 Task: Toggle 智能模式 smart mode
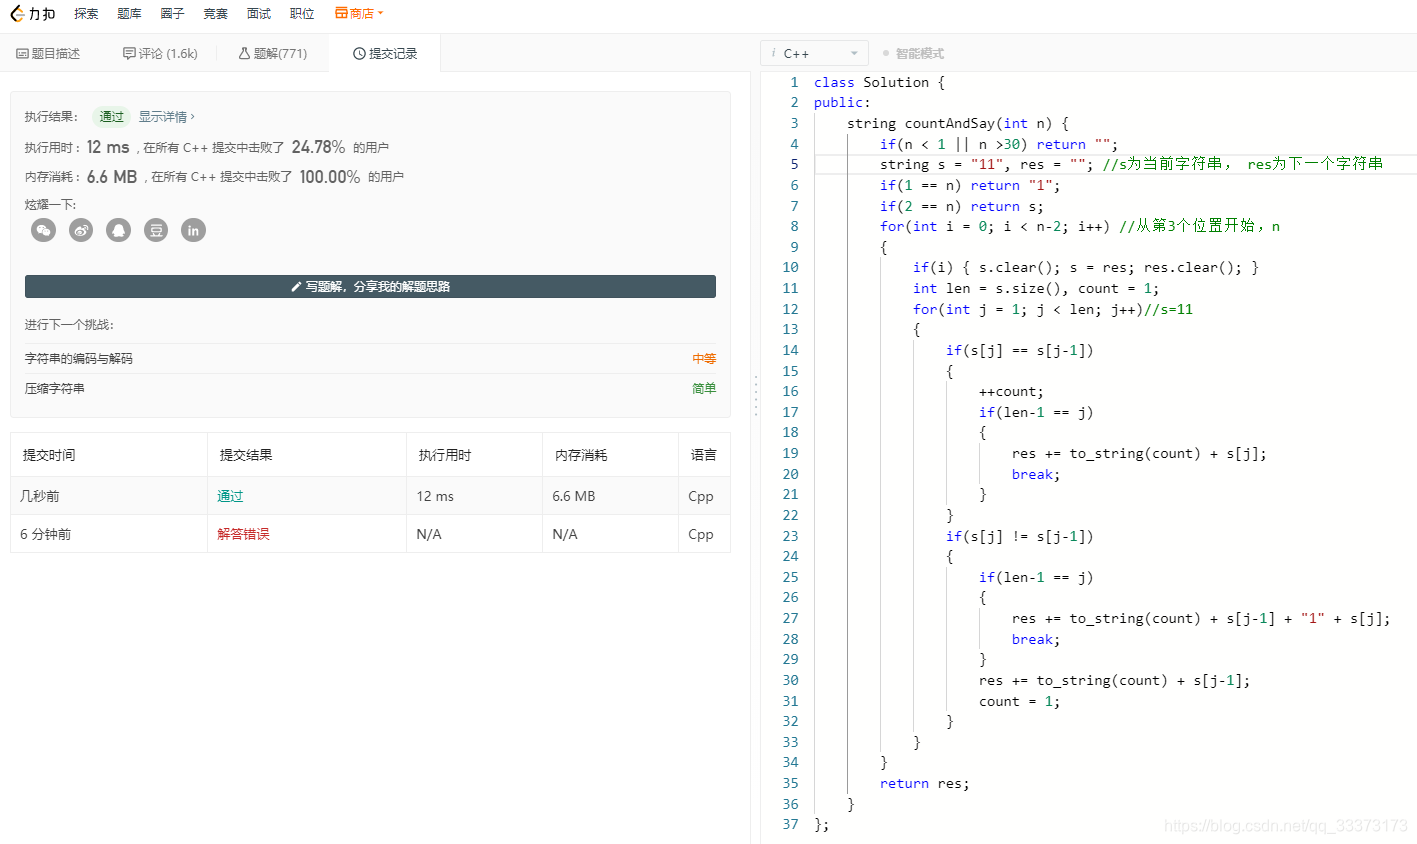pyautogui.click(x=913, y=53)
